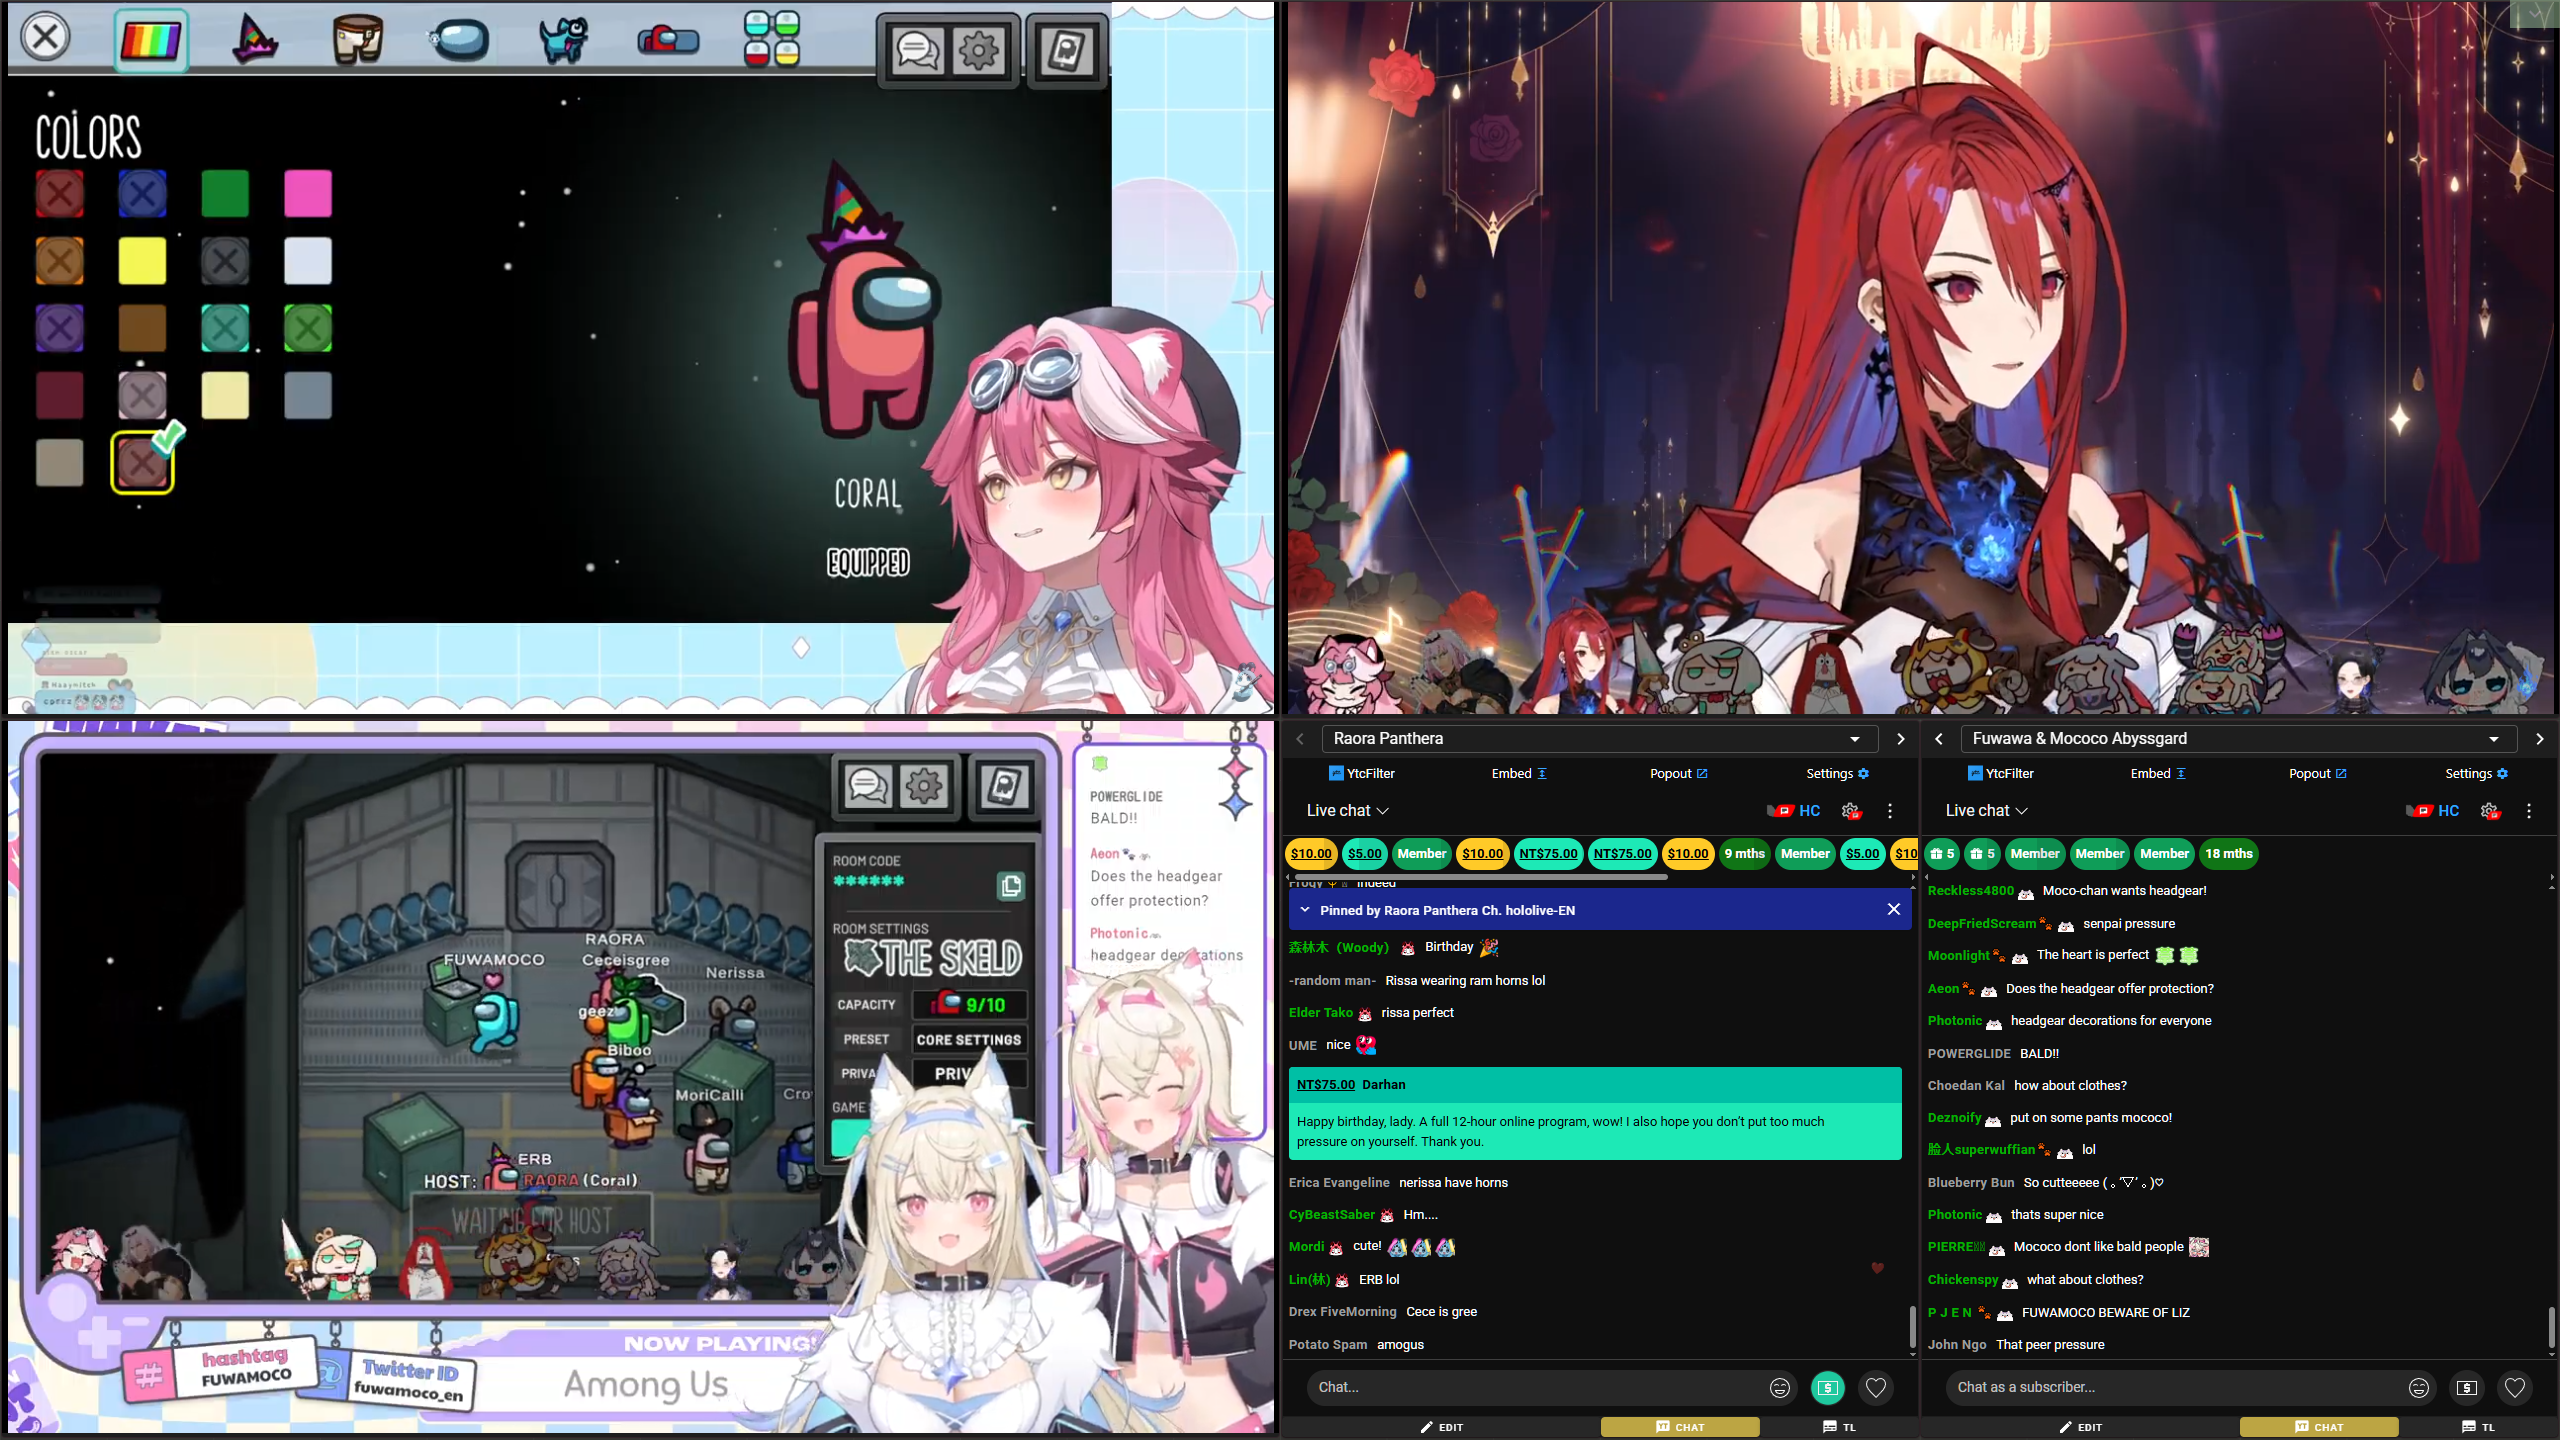The height and width of the screenshot is (1440, 2560).
Task: Open emoji picker in Raora Panthera chat
Action: pos(1779,1387)
